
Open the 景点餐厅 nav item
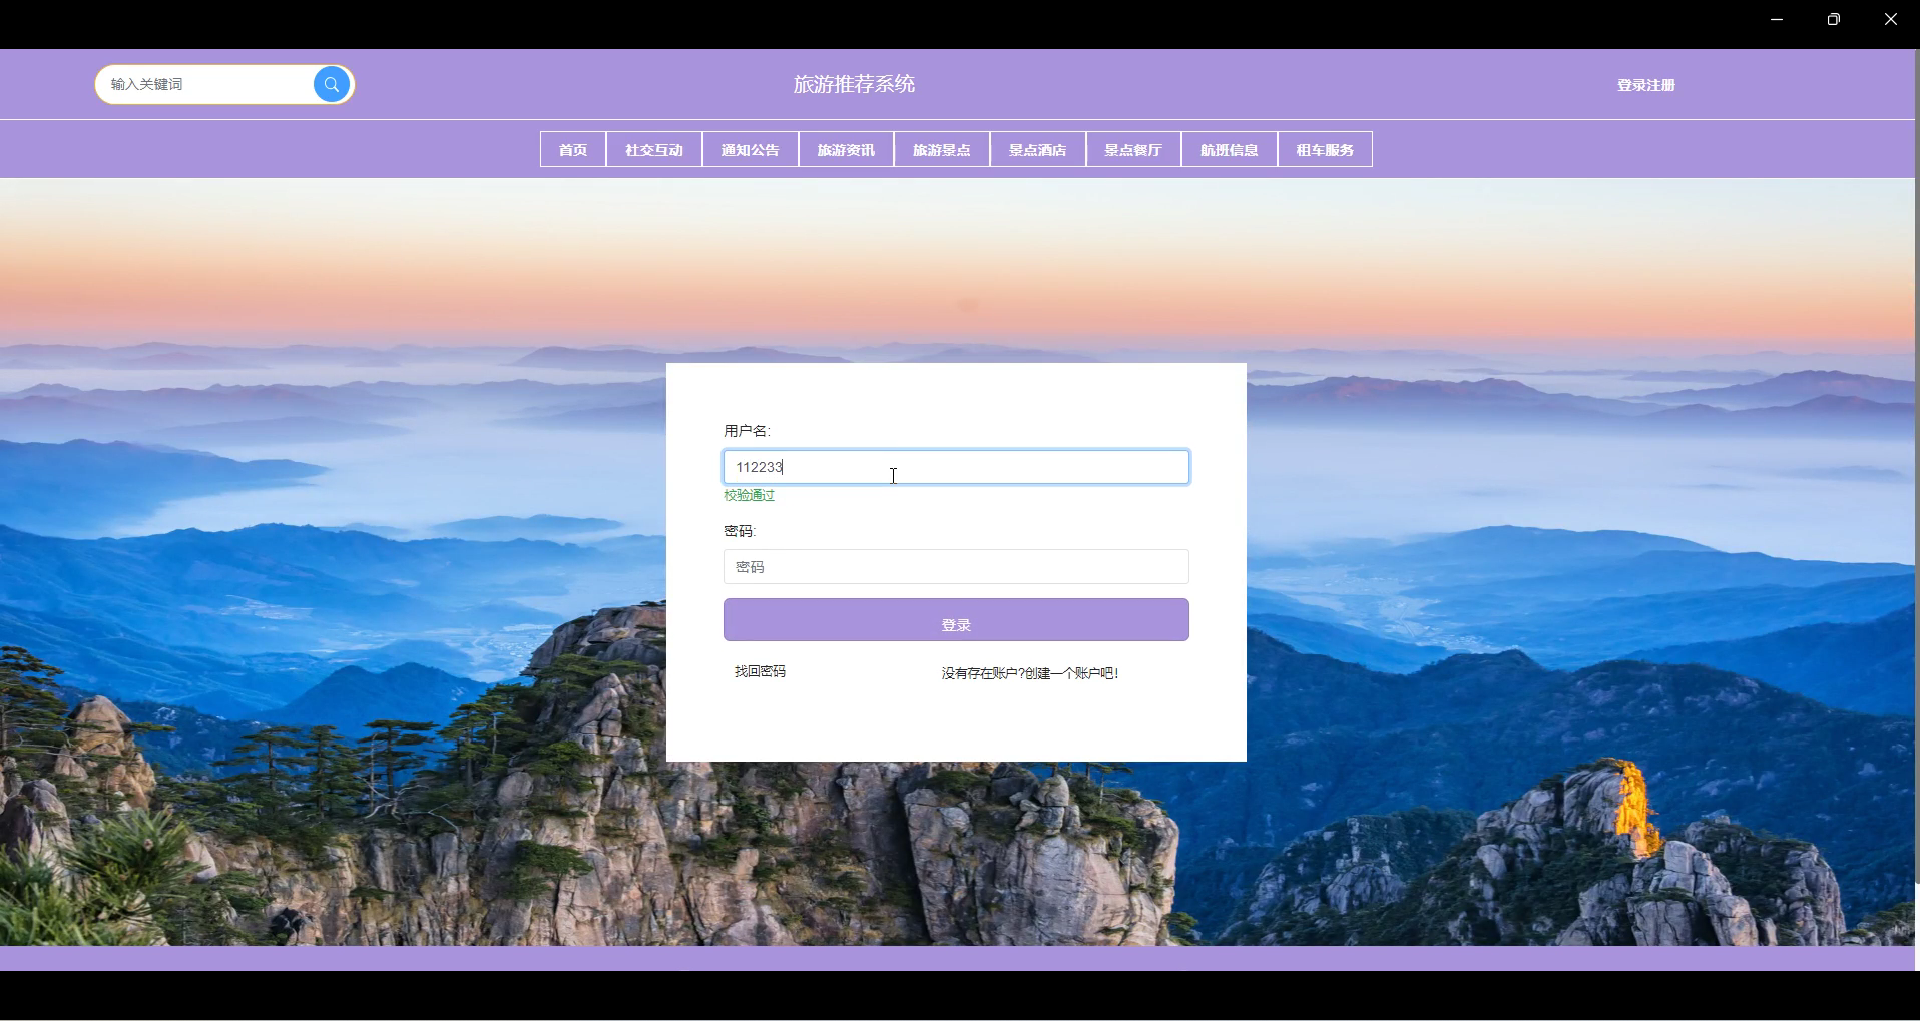(1133, 150)
